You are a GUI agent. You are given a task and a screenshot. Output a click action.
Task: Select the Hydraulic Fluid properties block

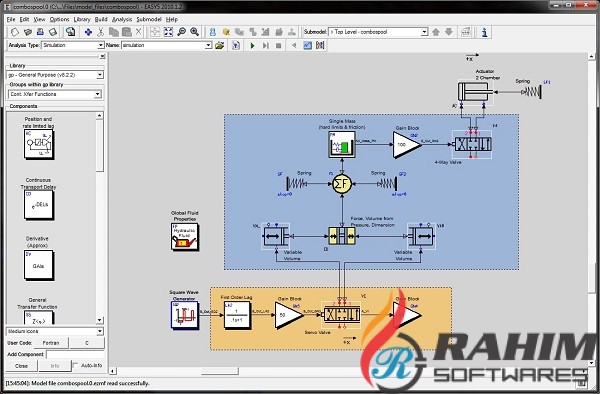(x=184, y=237)
